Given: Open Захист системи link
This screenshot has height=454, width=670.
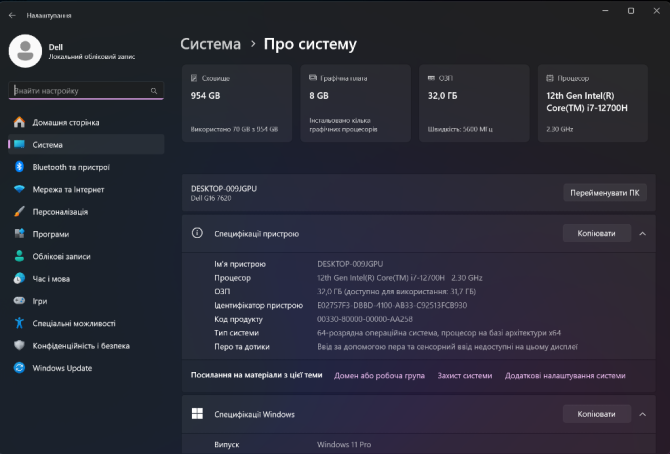Looking at the screenshot, I should pyautogui.click(x=464, y=375).
